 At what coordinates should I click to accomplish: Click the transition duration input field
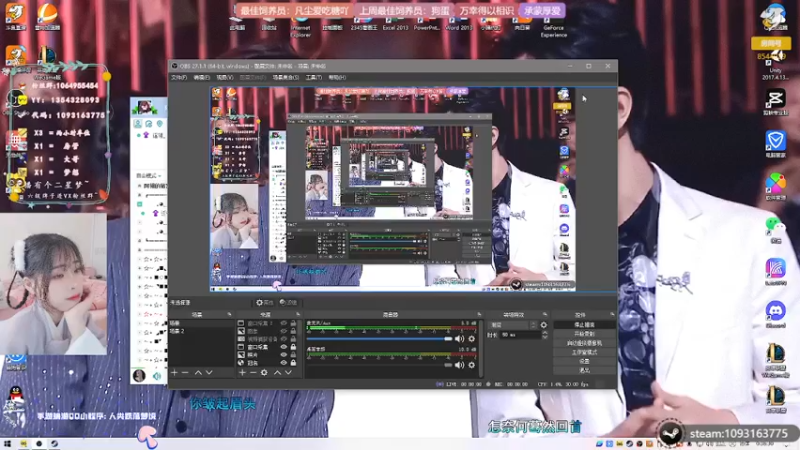pos(519,335)
